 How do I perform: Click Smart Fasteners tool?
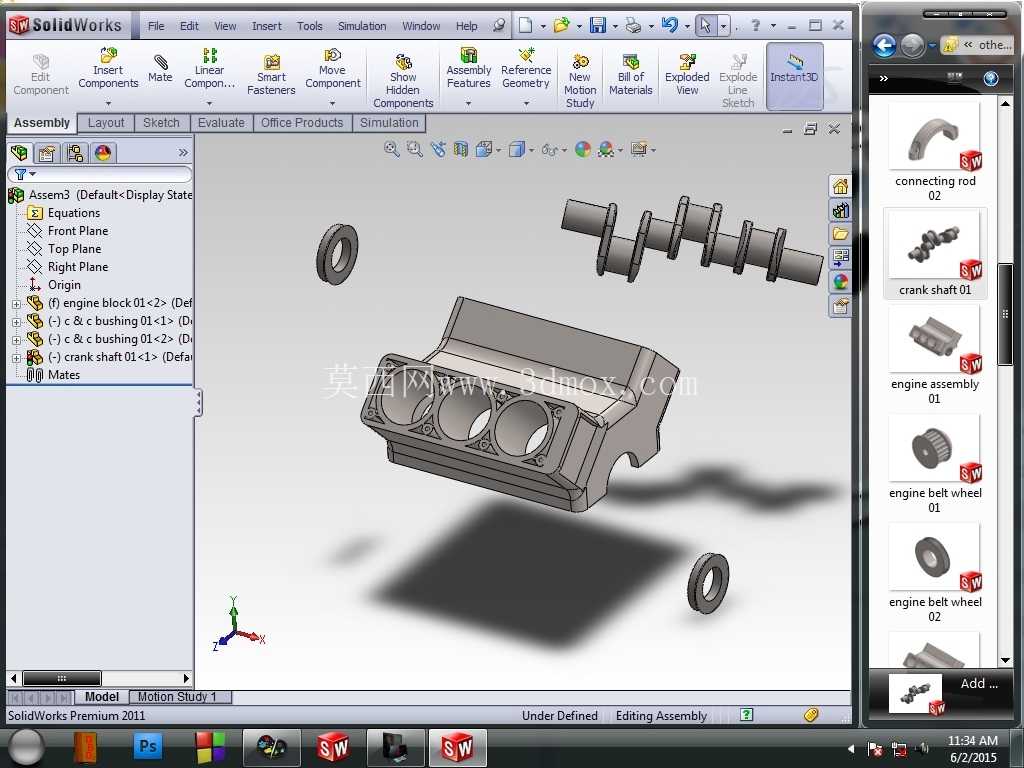pos(271,74)
